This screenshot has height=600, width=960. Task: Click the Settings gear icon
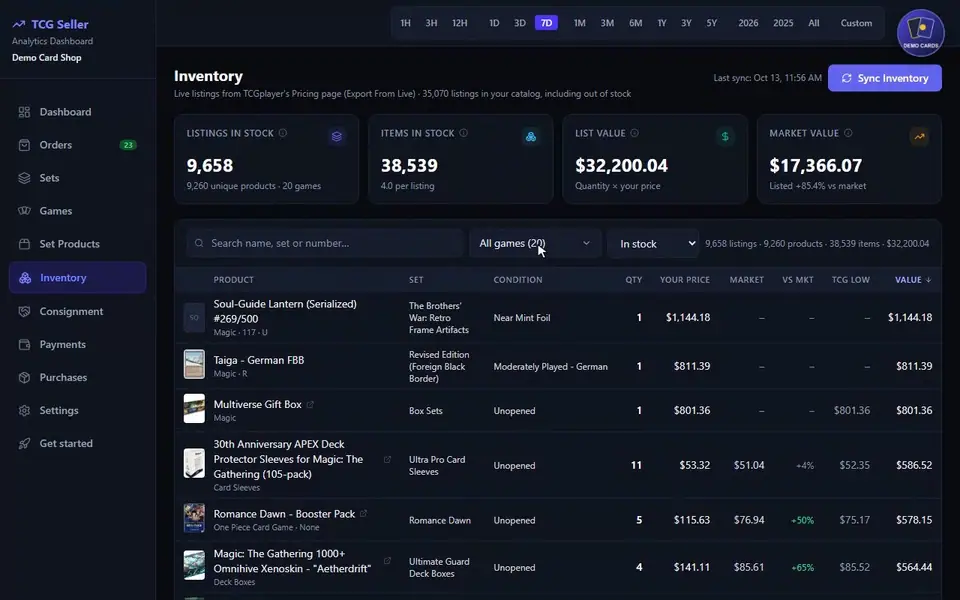click(x=24, y=410)
